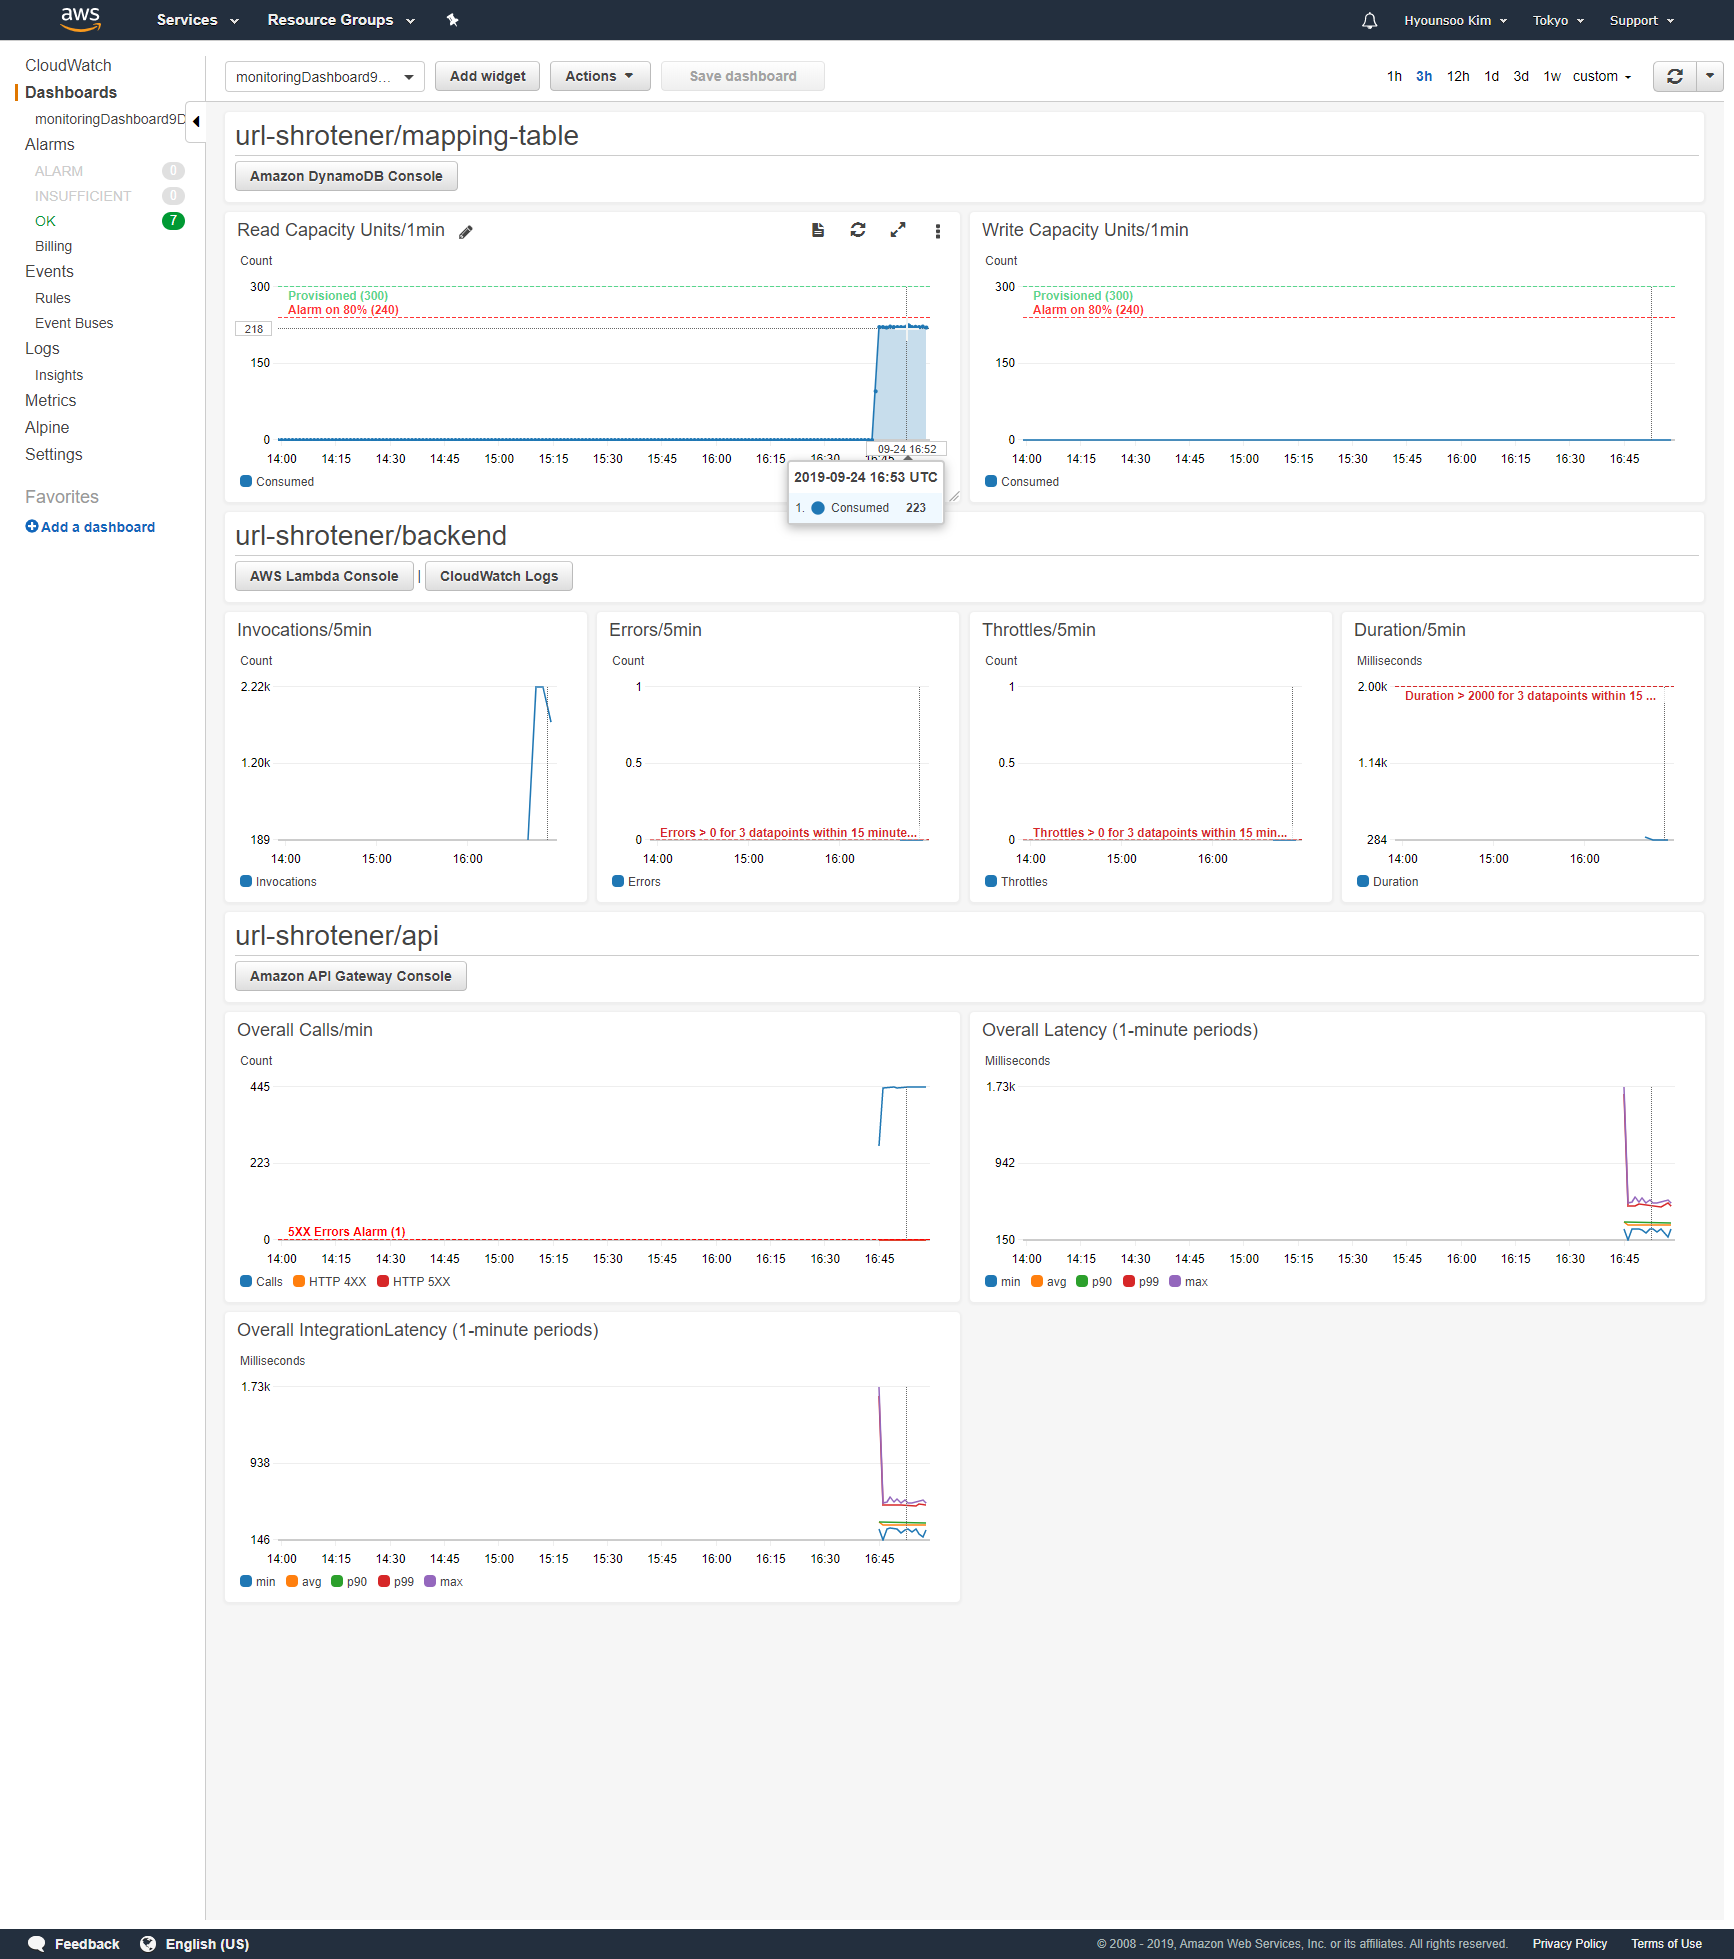Open Amazon DynamoDB Console
1734x1959 pixels.
coord(346,176)
